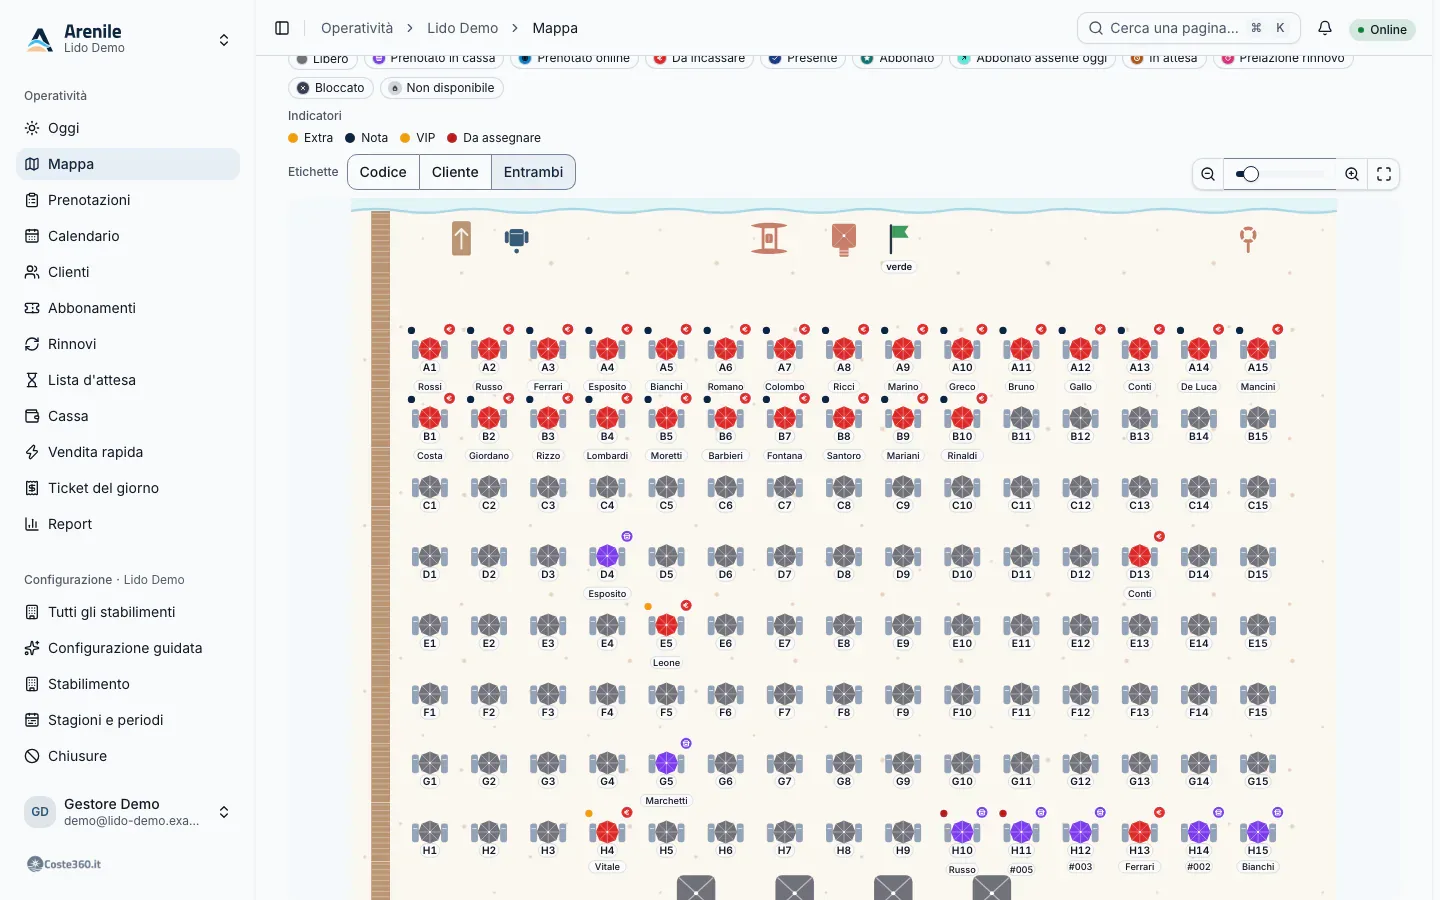1440x900 pixels.
Task: Open Configurazione guidata
Action: coord(128,648)
